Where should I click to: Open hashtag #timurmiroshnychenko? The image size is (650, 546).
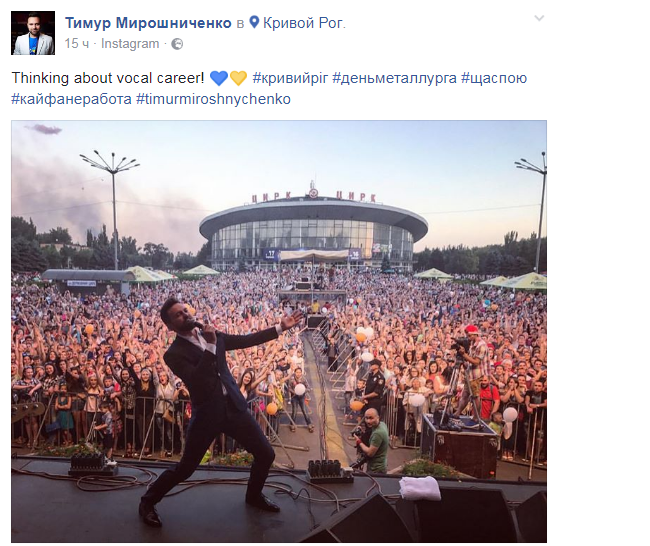coord(213,99)
